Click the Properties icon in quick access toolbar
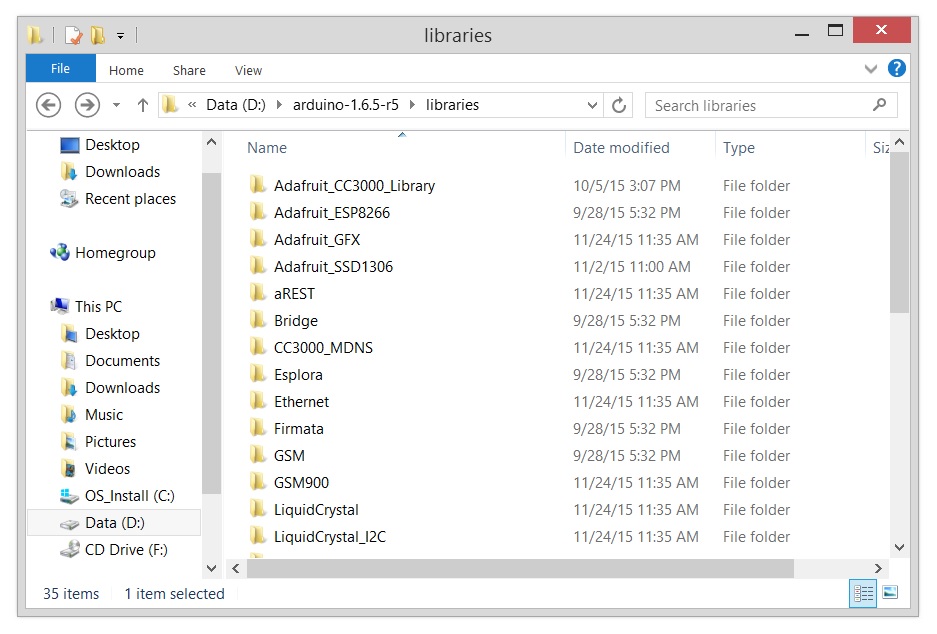 (74, 35)
